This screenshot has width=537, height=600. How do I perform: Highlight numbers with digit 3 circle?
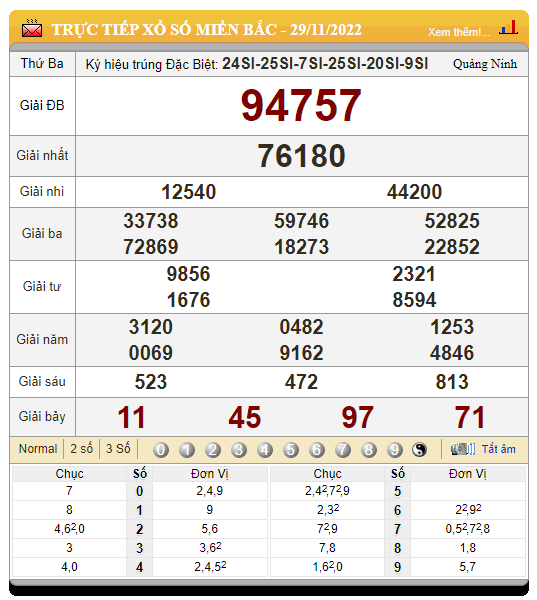pyautogui.click(x=239, y=450)
